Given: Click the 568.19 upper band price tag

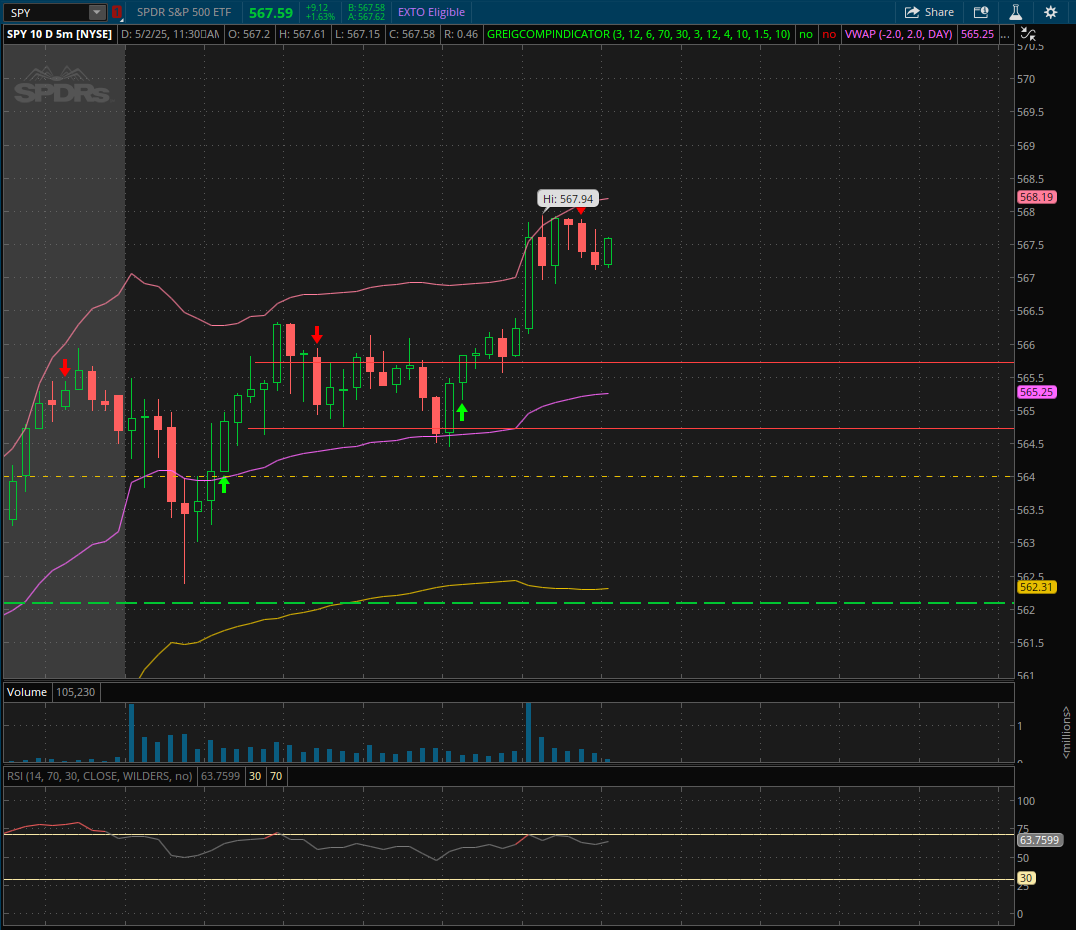Looking at the screenshot, I should (1036, 197).
